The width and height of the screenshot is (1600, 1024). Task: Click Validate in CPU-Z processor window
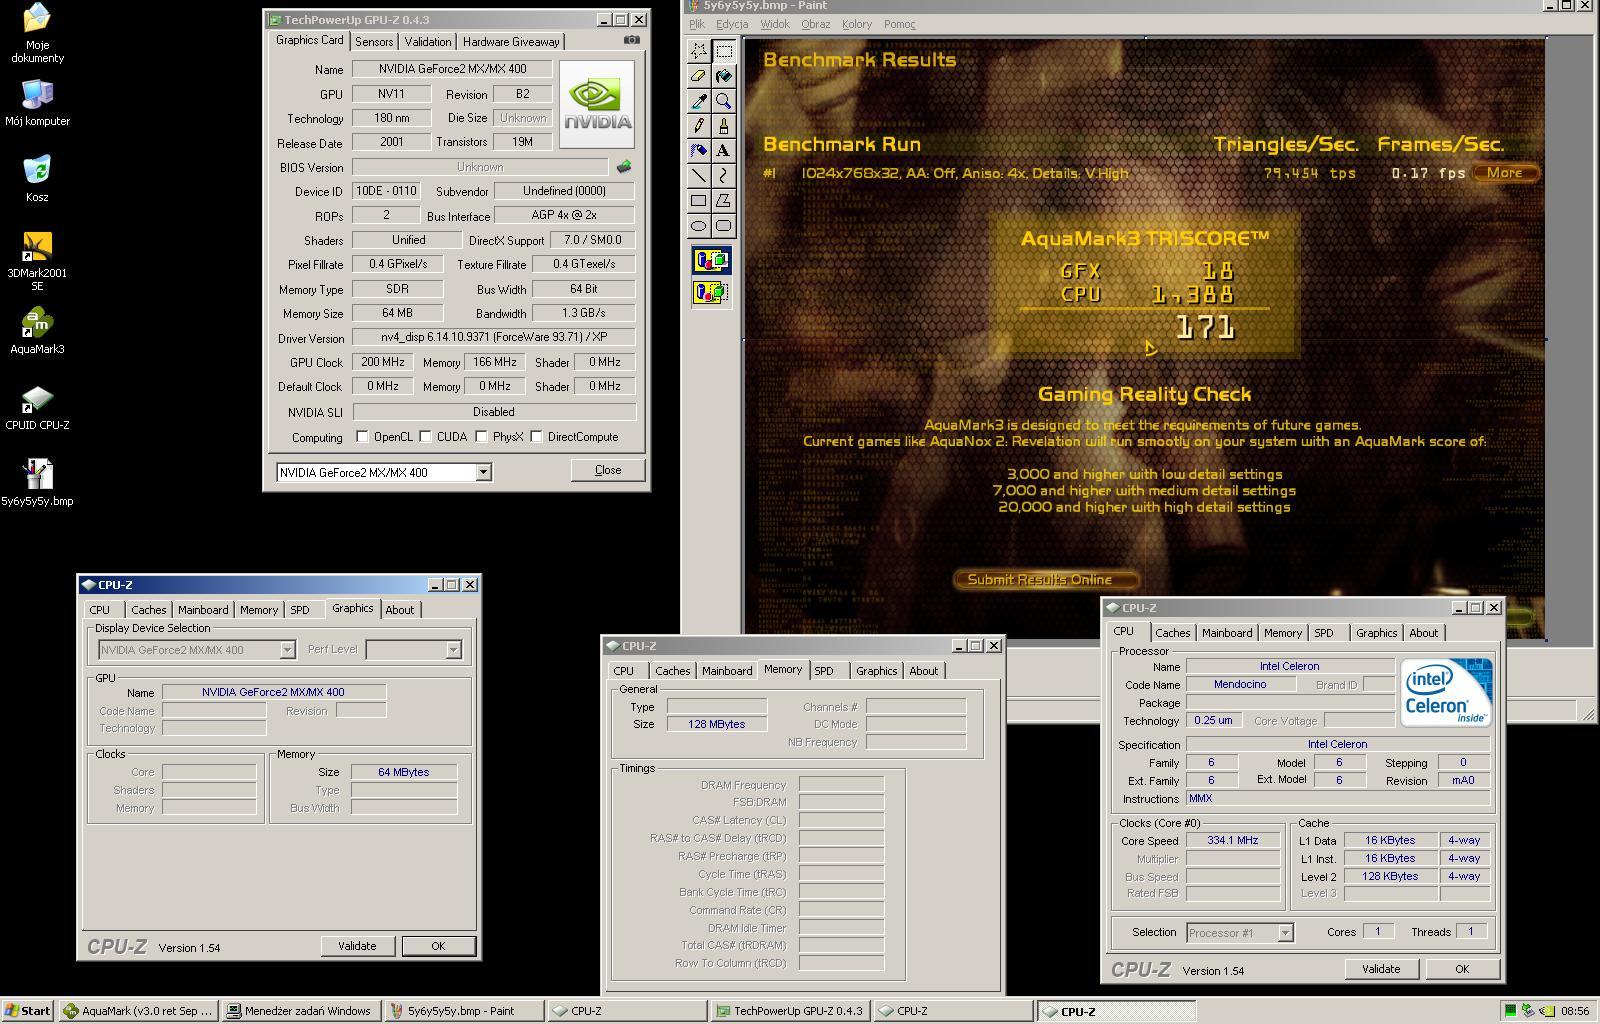click(1381, 969)
